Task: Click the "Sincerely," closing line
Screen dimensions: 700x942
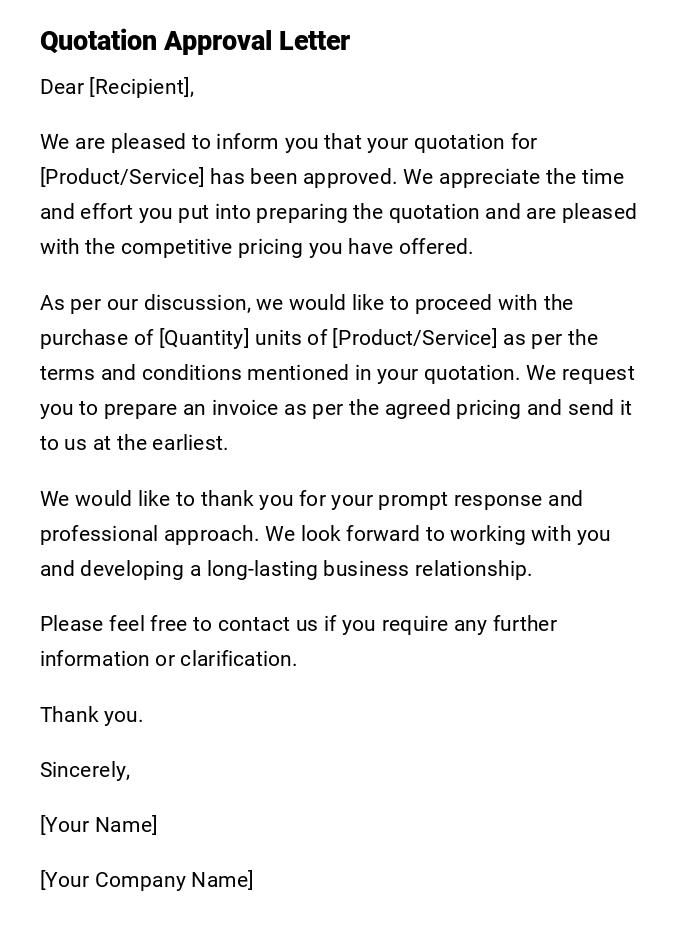Action: pos(85,770)
